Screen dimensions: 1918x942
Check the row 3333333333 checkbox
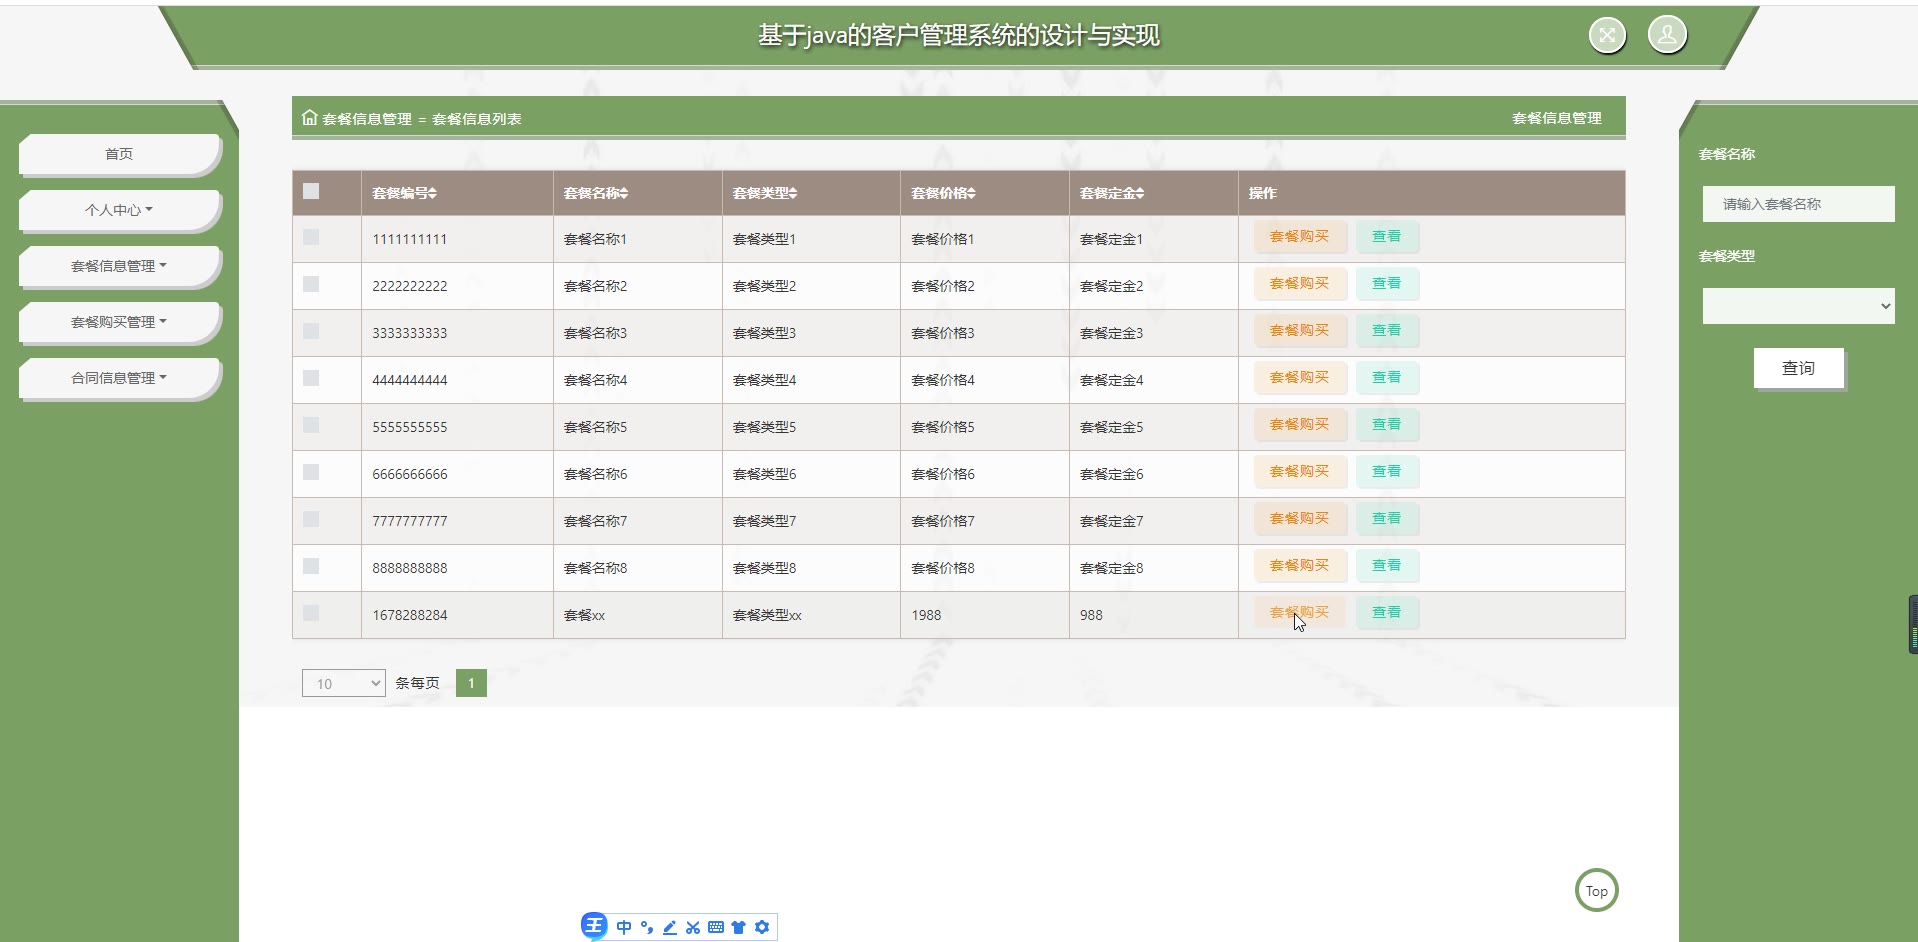[311, 331]
